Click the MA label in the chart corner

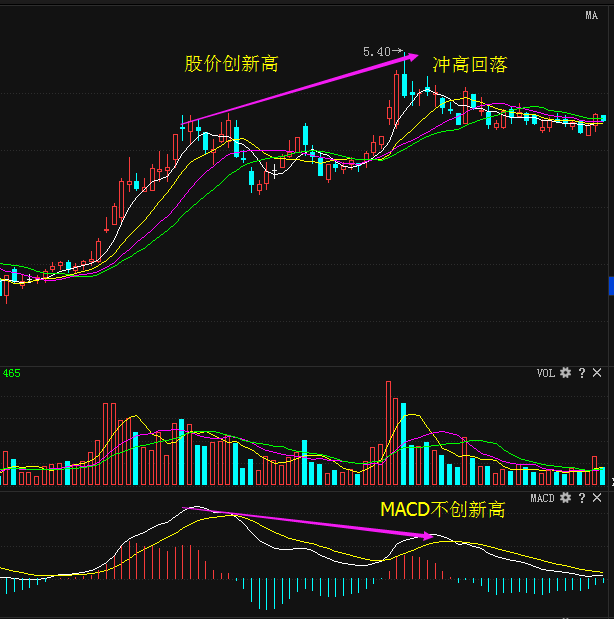[591, 15]
